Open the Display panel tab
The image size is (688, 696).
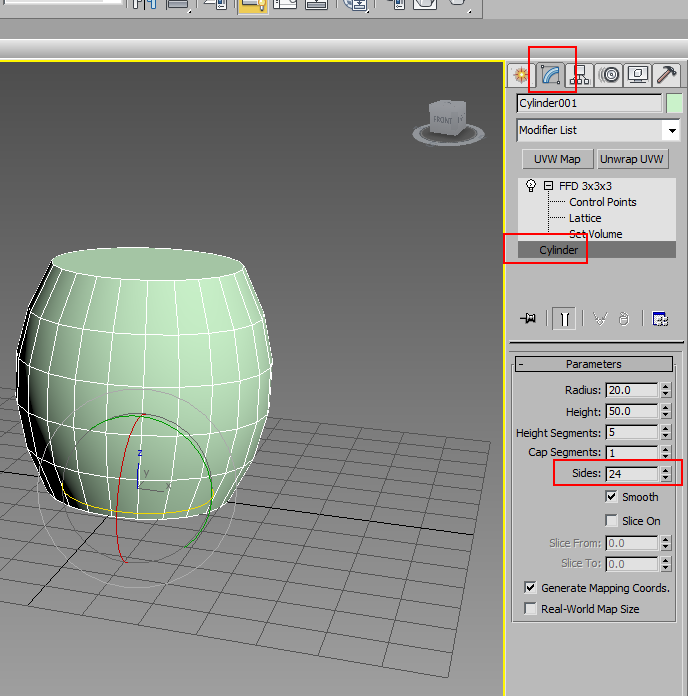(x=637, y=75)
